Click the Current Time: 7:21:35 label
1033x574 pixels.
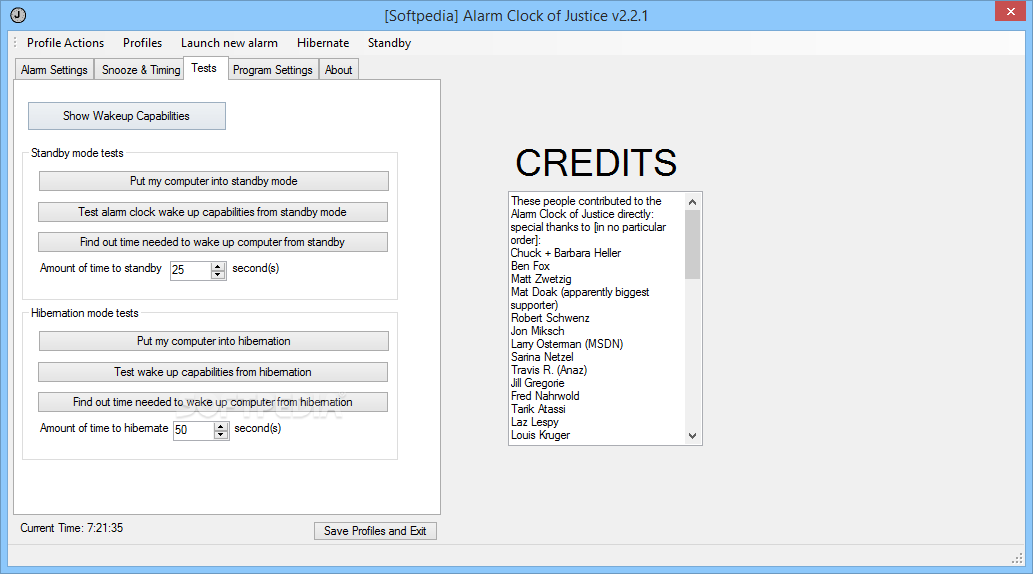click(x=72, y=528)
